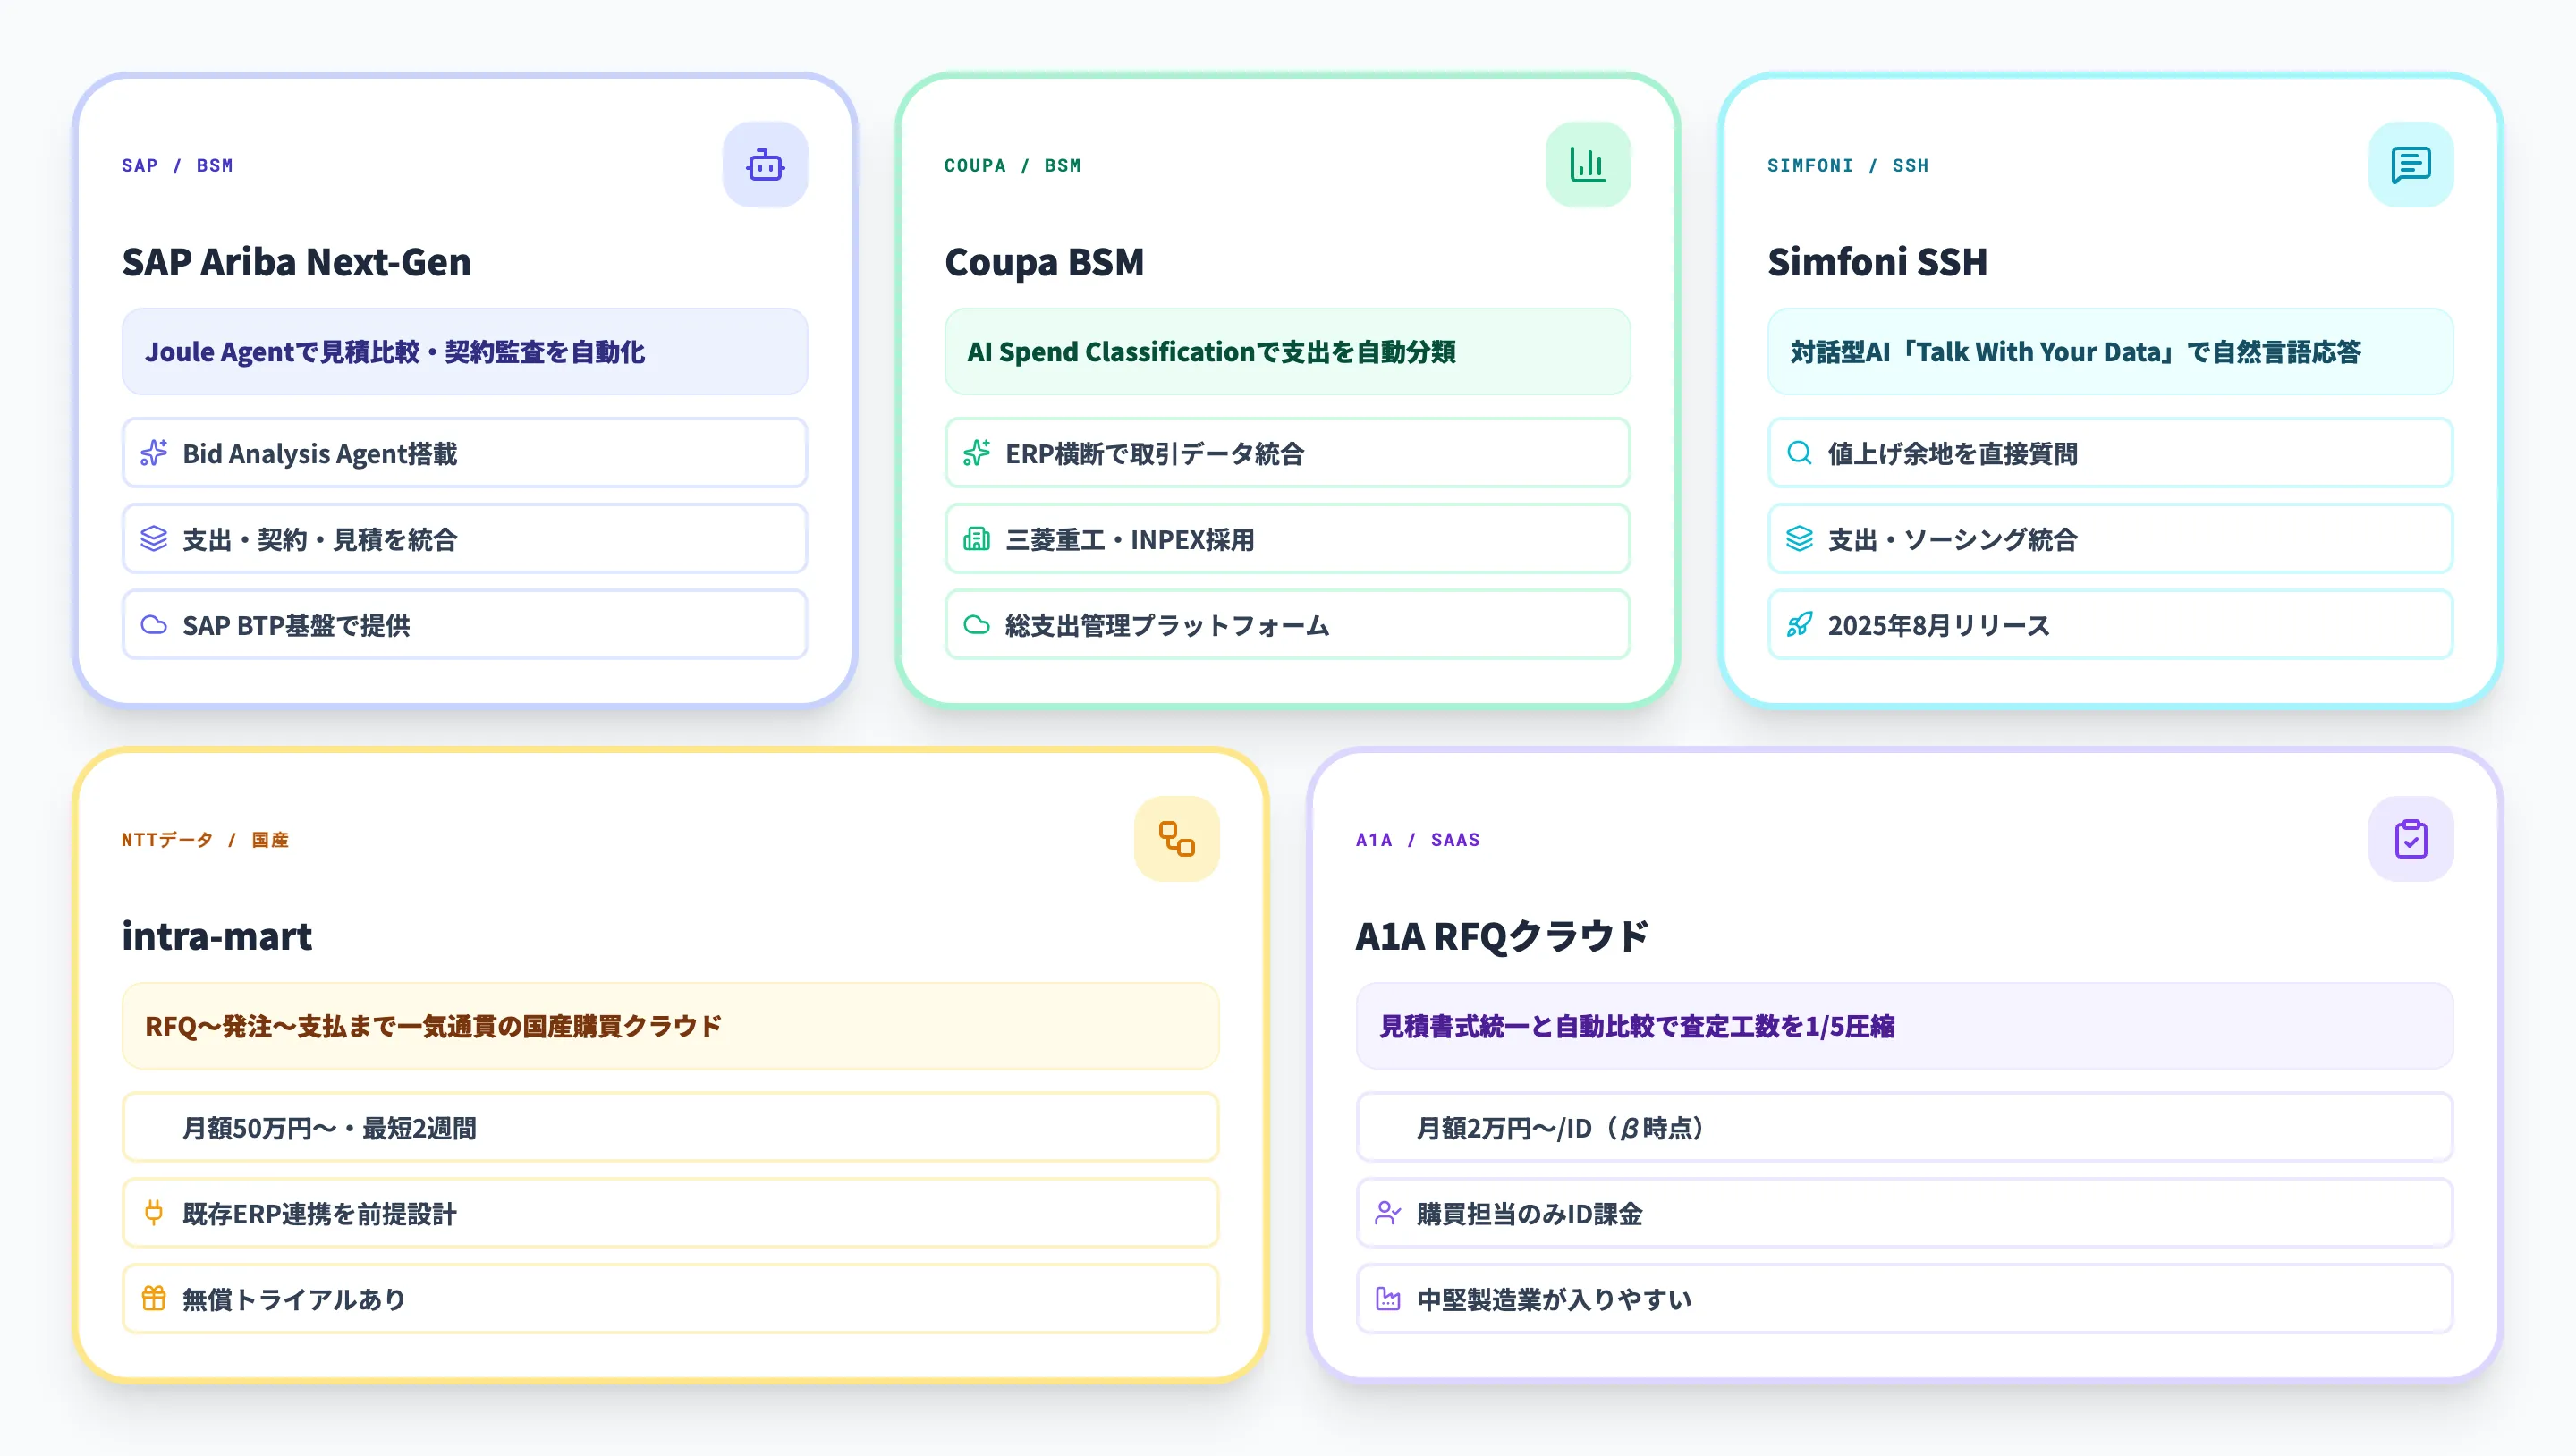Click the RFQ～発注～支払 highlight banner
The width and height of the screenshot is (2576, 1456).
(670, 1026)
